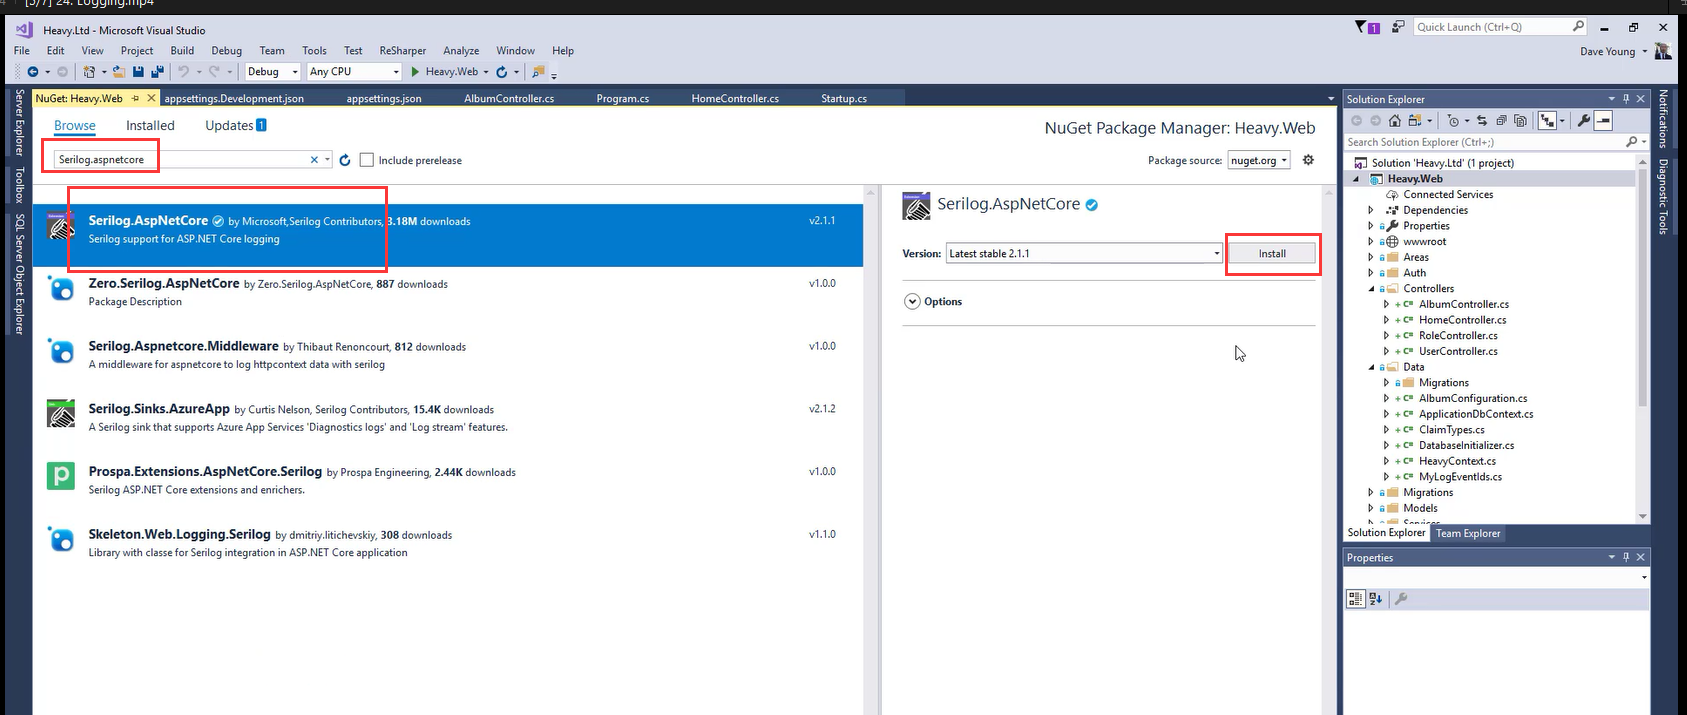Open the Version Latest stable 2.1.1 dropdown
Viewport: 1687px width, 715px height.
pyautogui.click(x=1084, y=253)
